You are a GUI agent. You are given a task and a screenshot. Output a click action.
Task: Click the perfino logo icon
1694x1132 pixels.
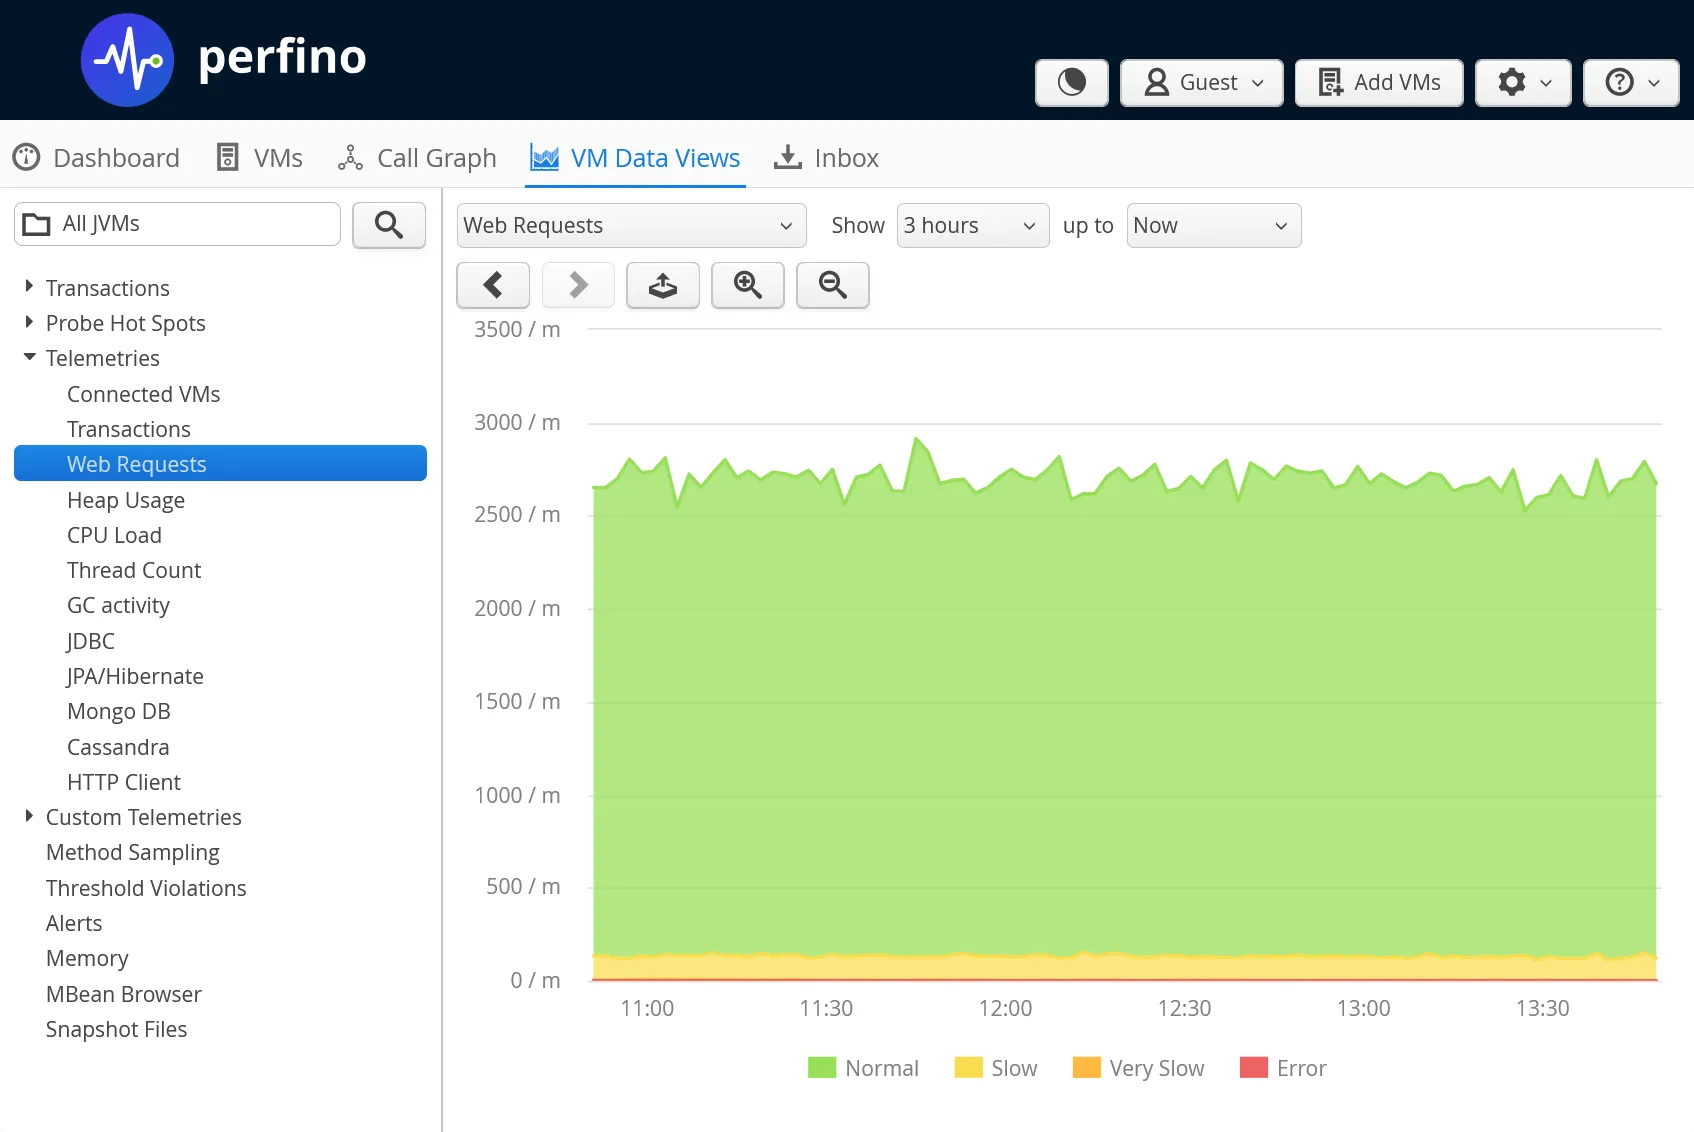pos(127,60)
